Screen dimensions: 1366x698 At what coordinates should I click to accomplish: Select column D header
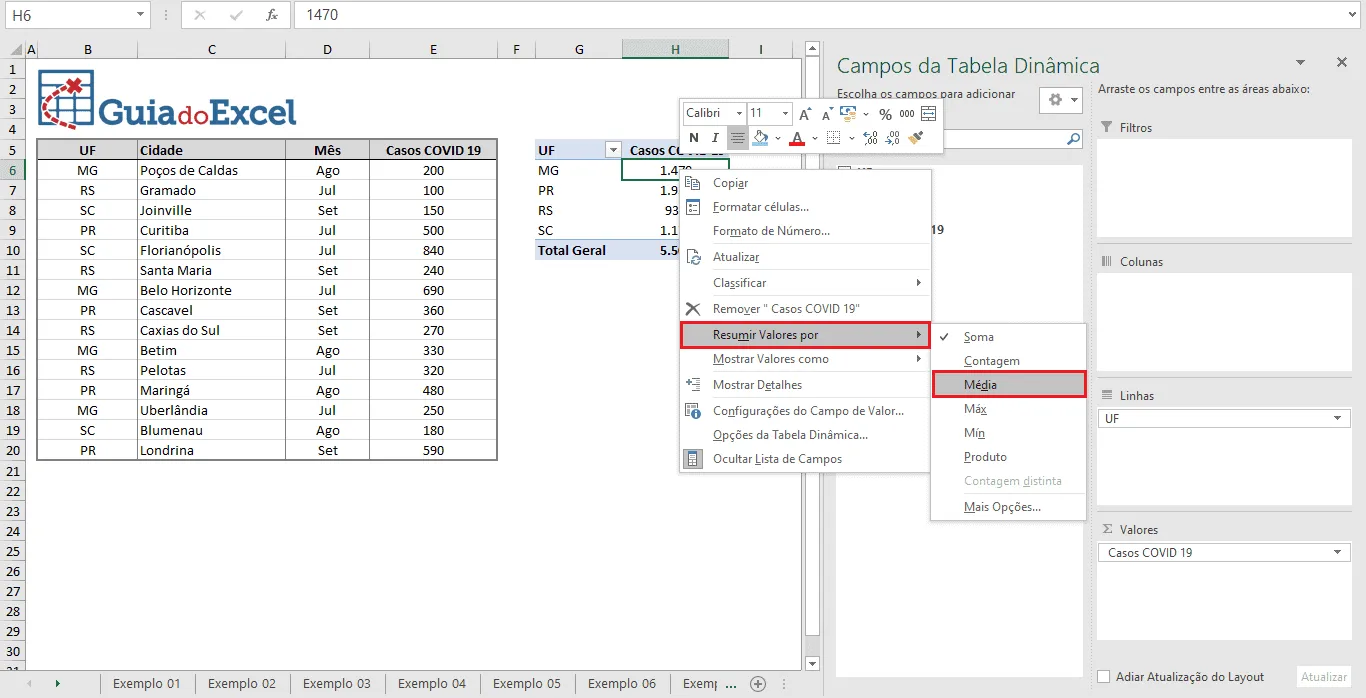click(x=327, y=49)
